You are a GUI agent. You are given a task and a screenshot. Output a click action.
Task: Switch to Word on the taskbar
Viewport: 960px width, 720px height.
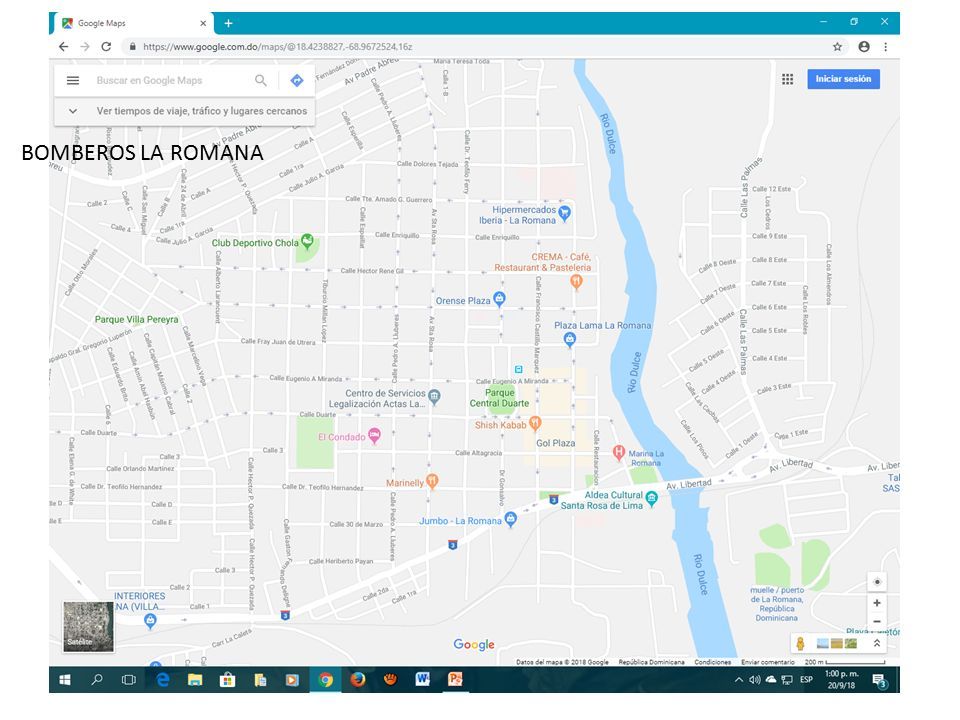422,680
